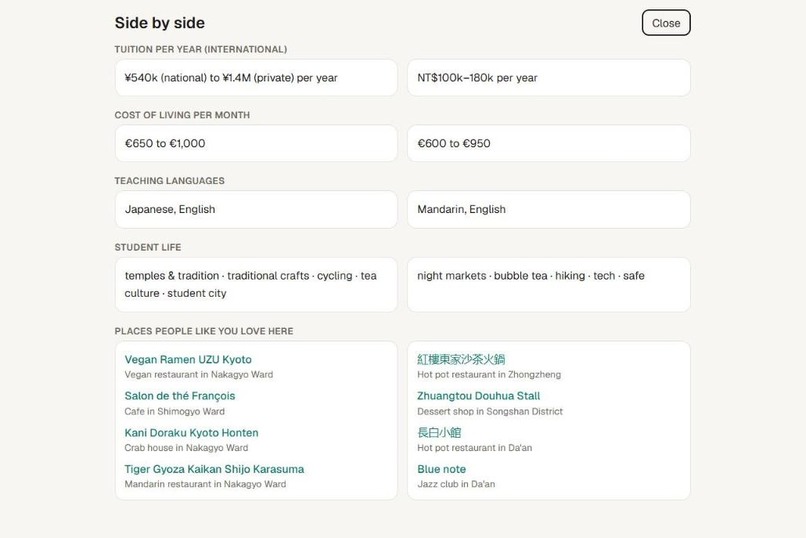
Task: Click the Teaching Languages label
Action: tap(169, 181)
